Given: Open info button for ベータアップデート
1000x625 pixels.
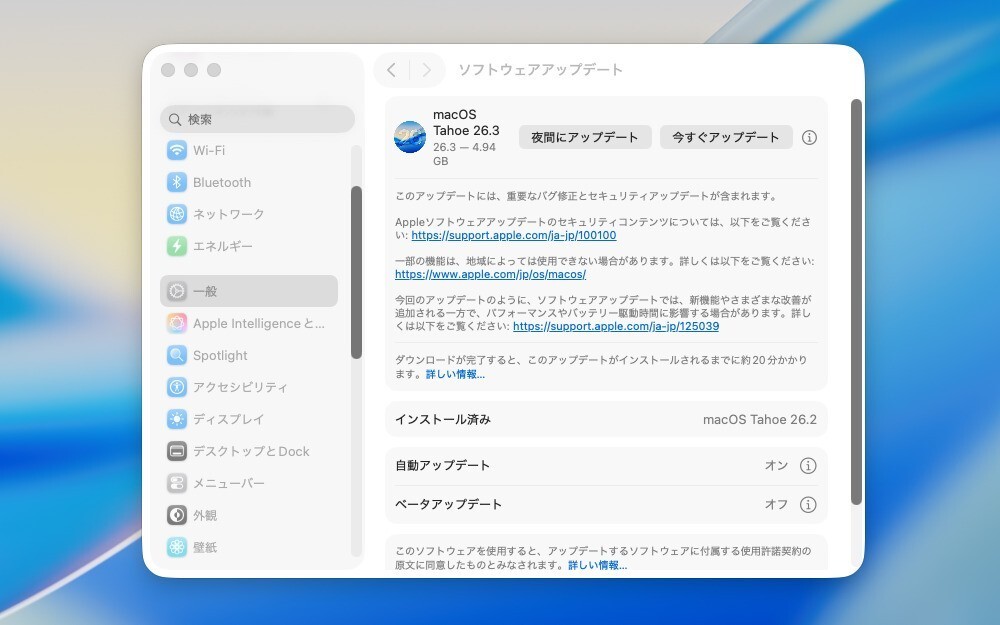Looking at the screenshot, I should [x=808, y=504].
